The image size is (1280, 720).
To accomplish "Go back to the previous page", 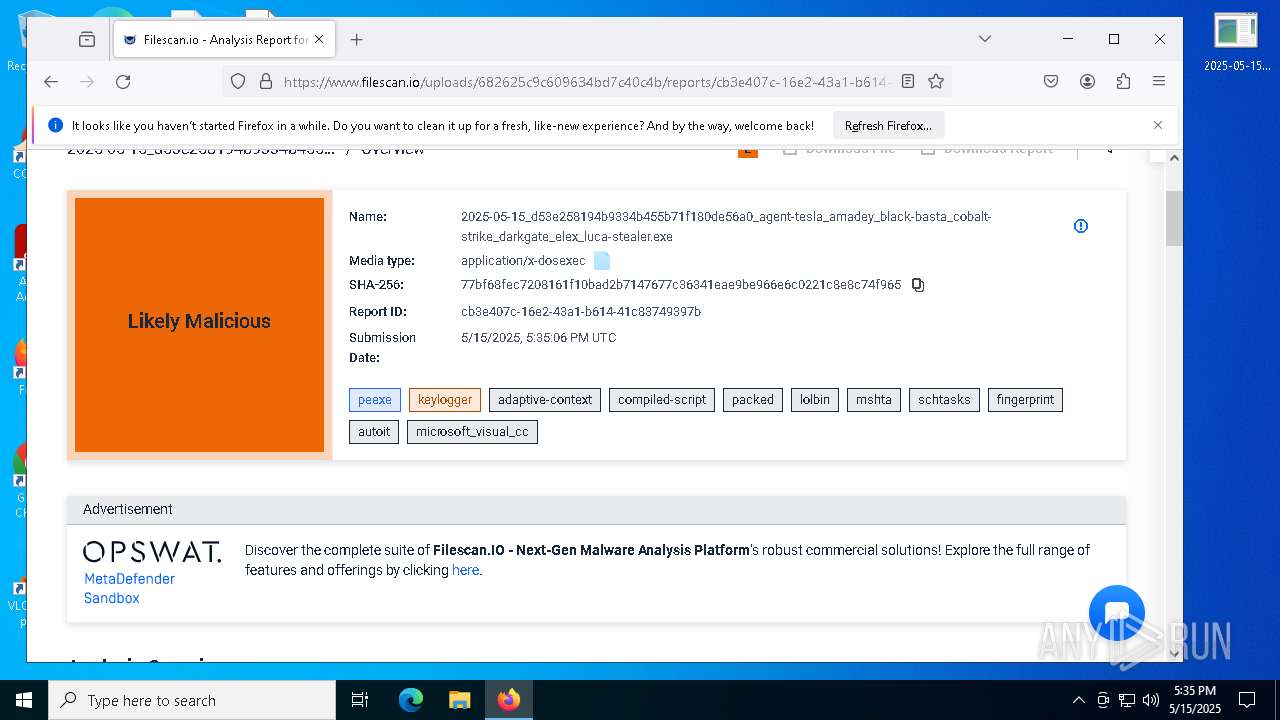I will (51, 82).
